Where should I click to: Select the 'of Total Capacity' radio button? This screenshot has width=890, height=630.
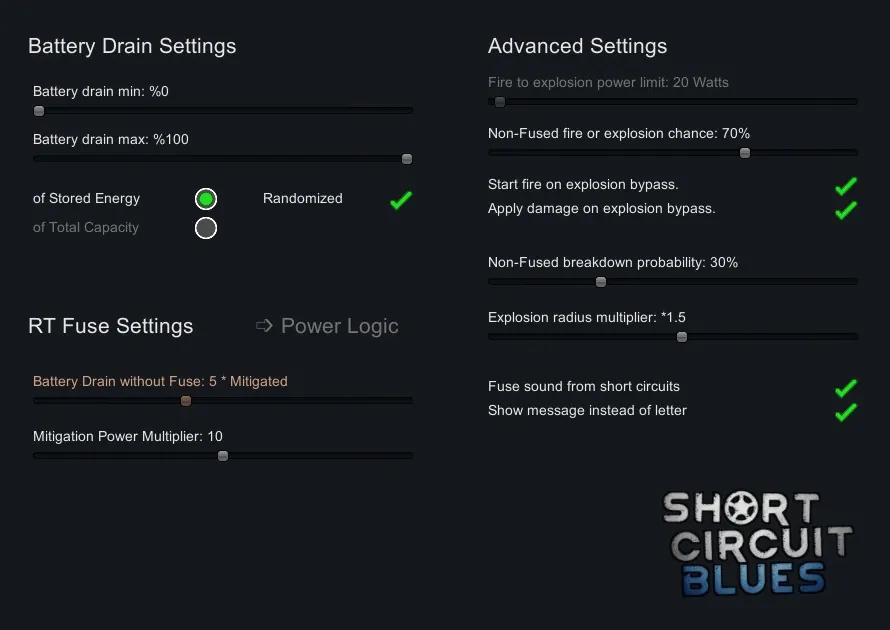click(206, 228)
